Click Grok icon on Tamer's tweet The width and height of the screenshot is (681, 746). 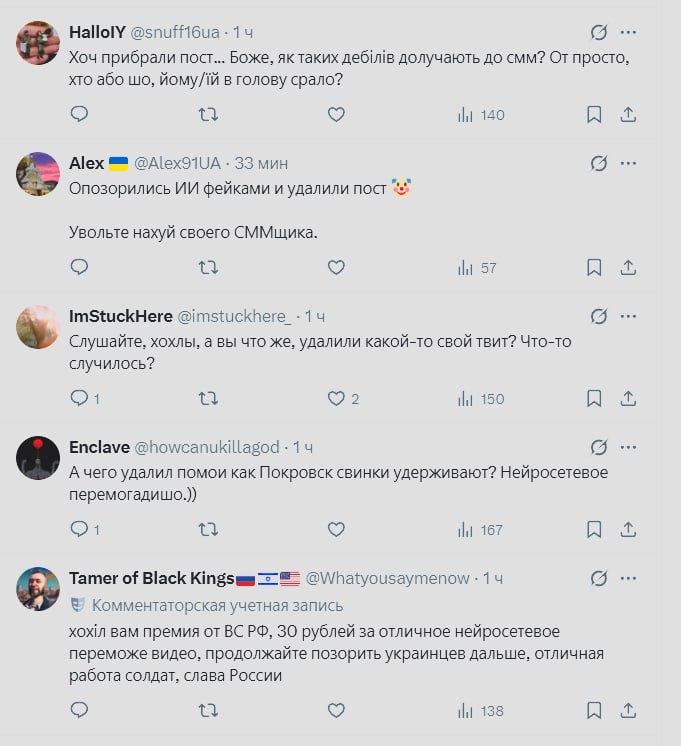click(x=599, y=578)
